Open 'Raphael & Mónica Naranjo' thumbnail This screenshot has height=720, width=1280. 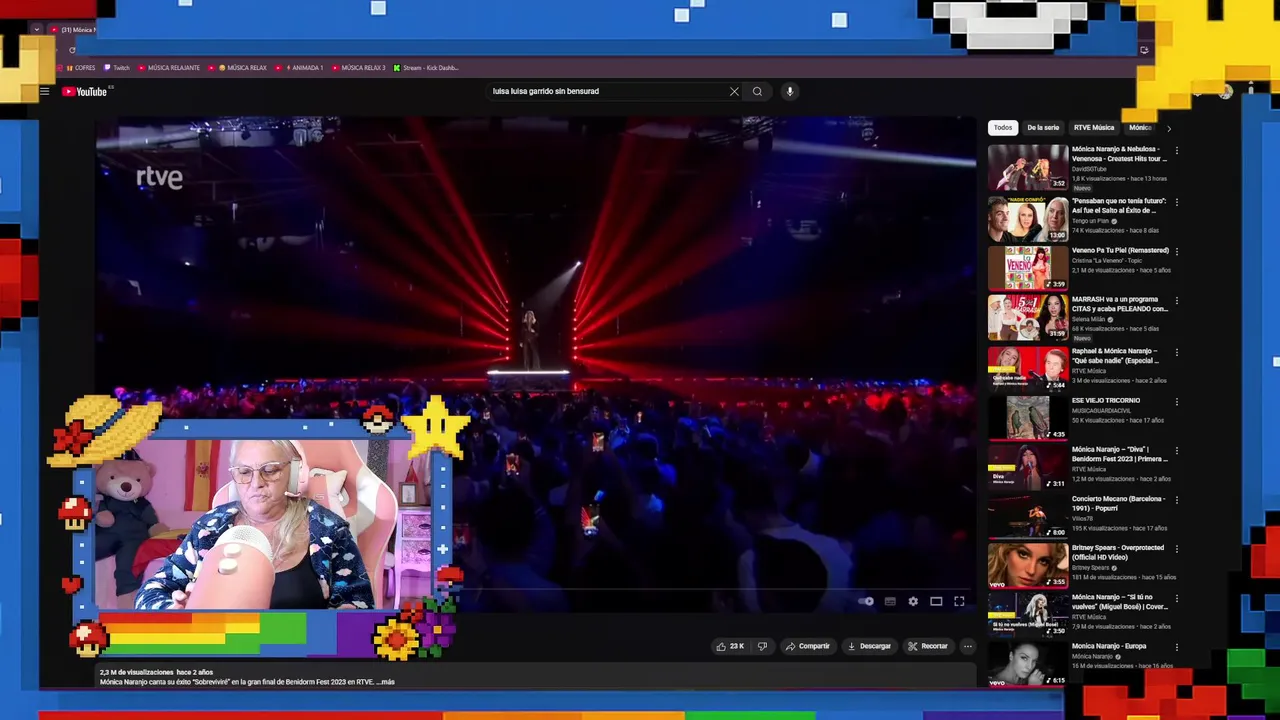[1028, 368]
